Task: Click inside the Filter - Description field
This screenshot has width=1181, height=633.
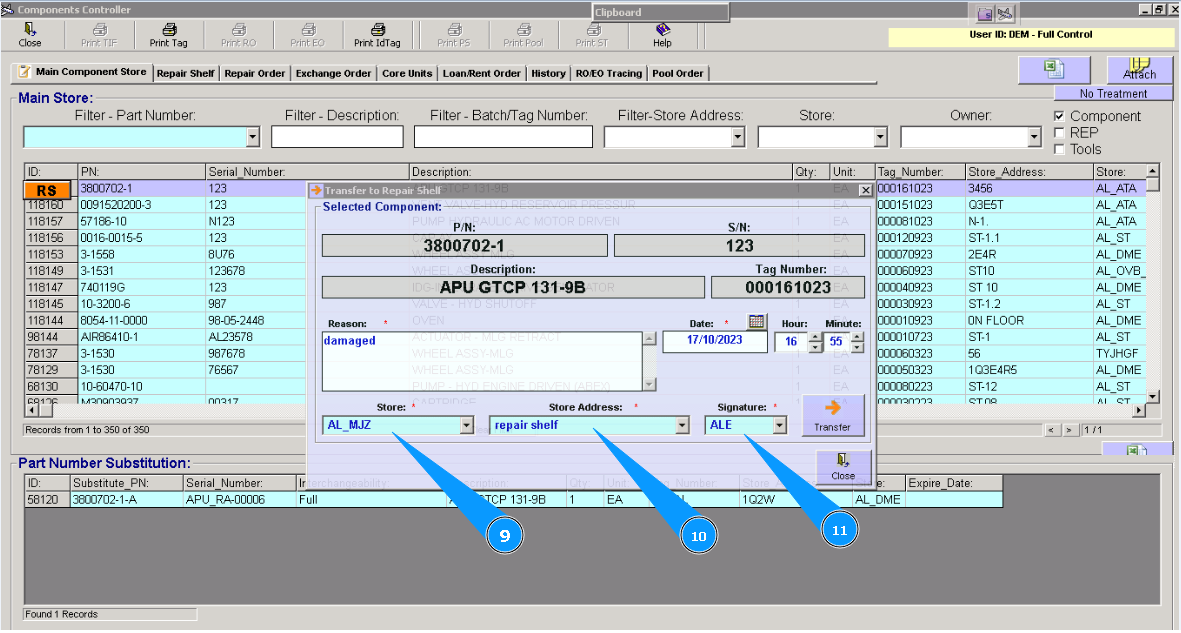Action: (337, 136)
